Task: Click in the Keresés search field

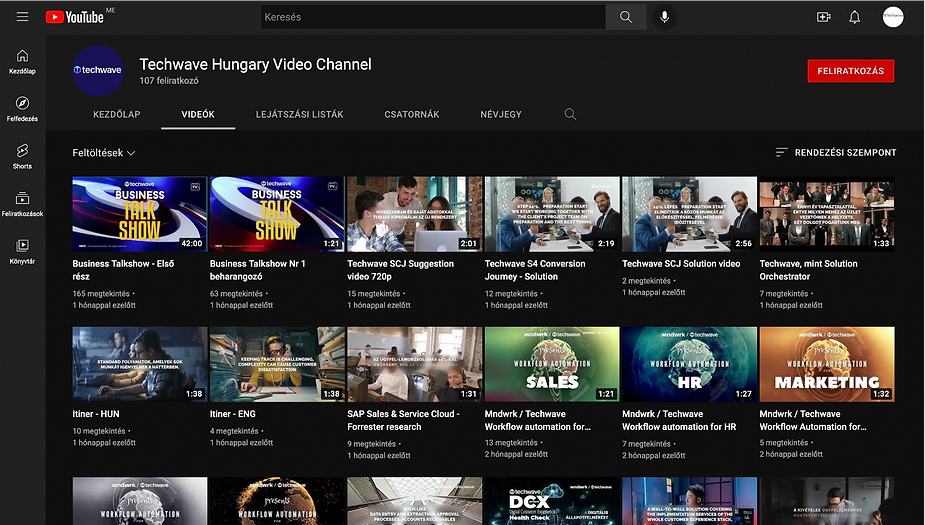Action: coord(432,17)
